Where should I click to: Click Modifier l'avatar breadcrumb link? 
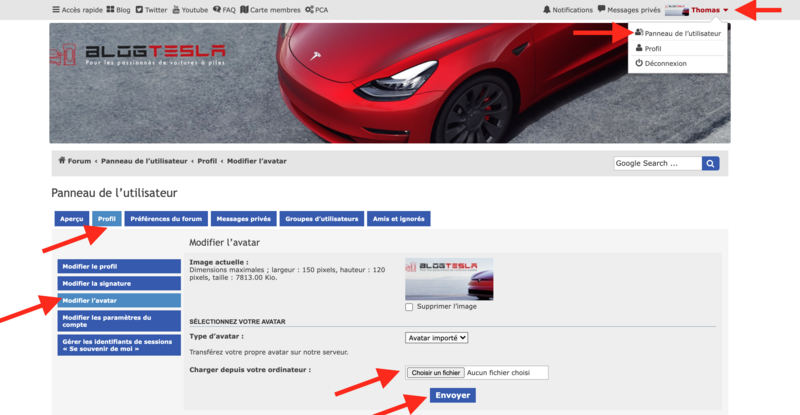(x=257, y=161)
